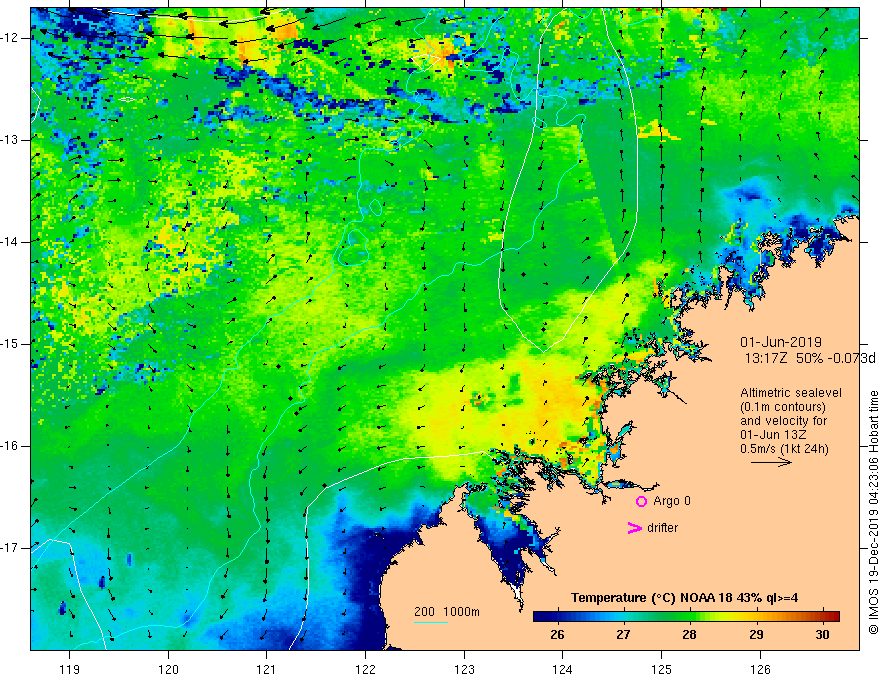Click the longitude axis label 123
The height and width of the screenshot is (680, 880).
(x=464, y=669)
